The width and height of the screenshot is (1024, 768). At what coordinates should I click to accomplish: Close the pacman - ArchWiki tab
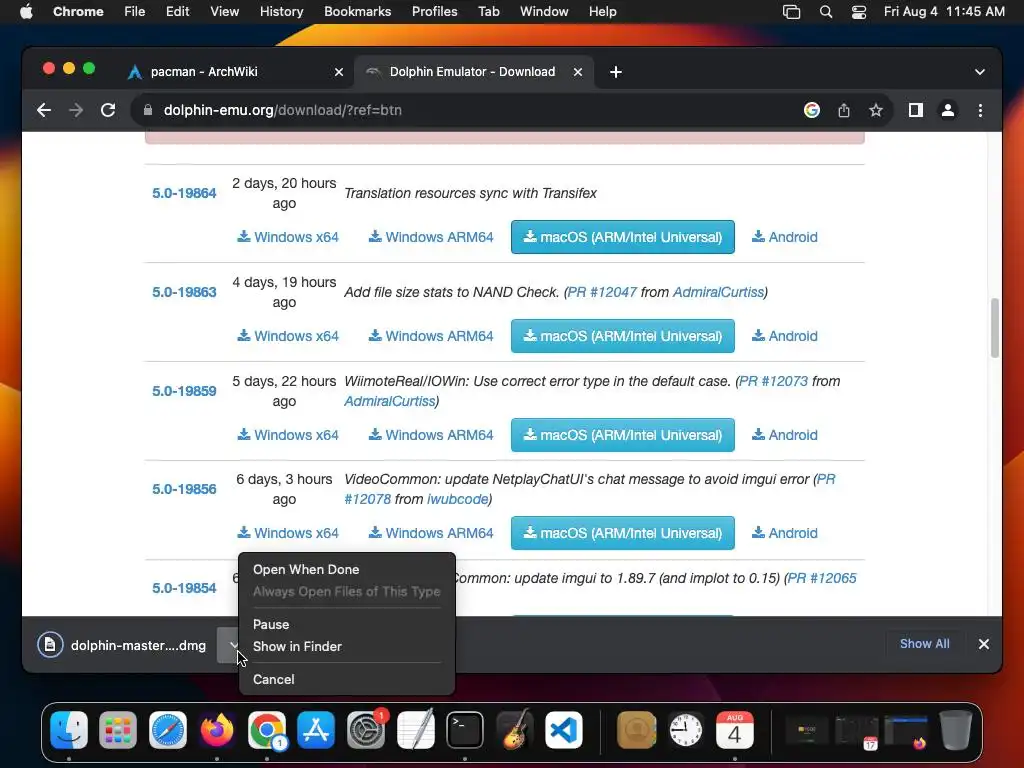[x=339, y=72]
